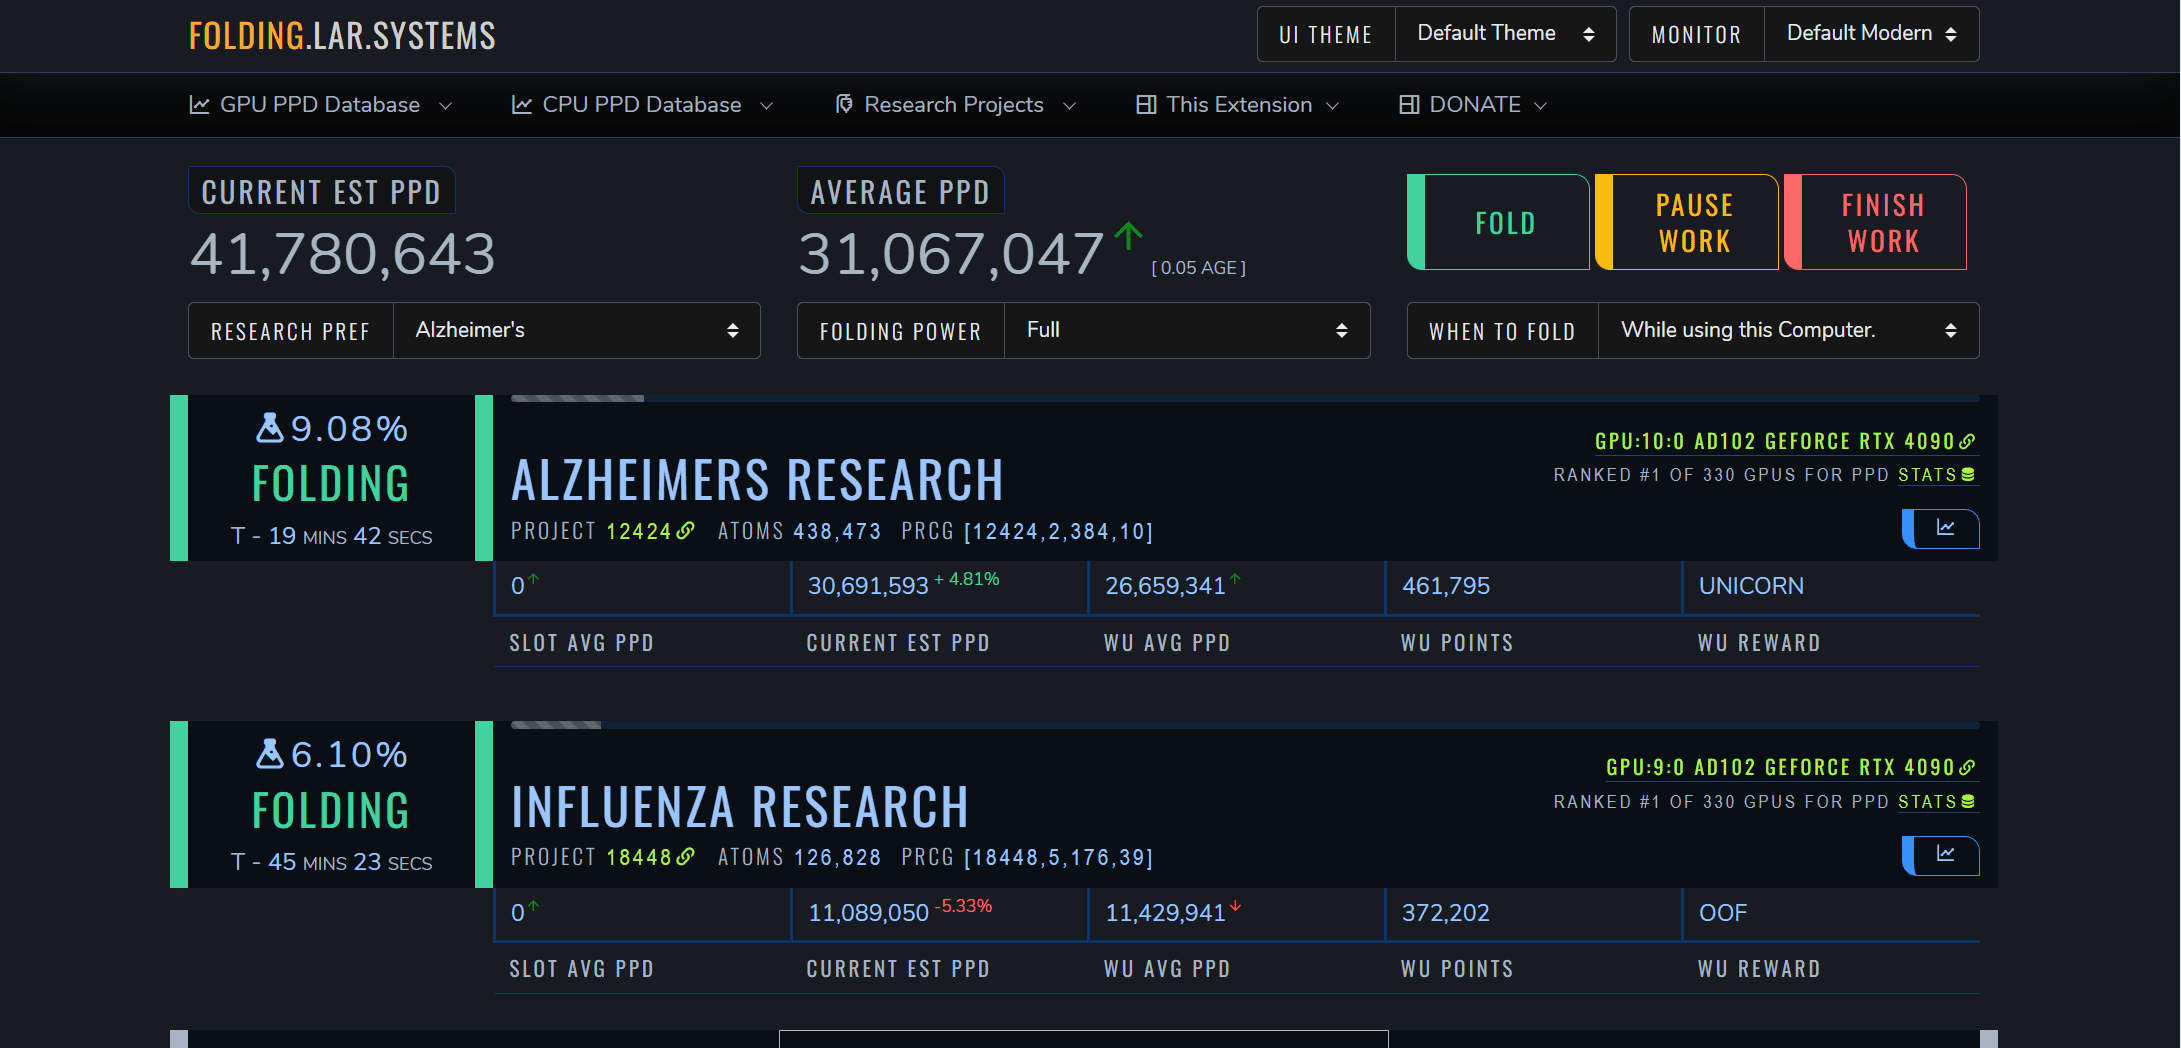Click the DONATE panel icon
Image resolution: width=2181 pixels, height=1048 pixels.
[x=1409, y=105]
